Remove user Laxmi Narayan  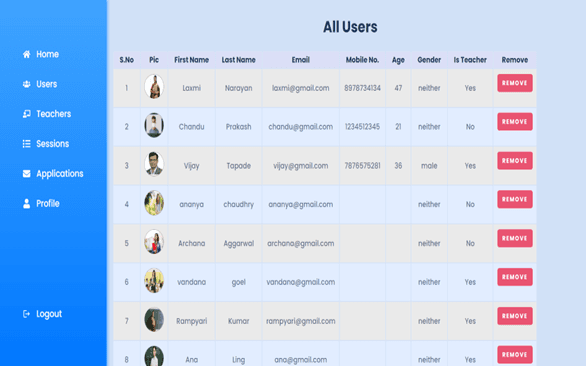(515, 83)
